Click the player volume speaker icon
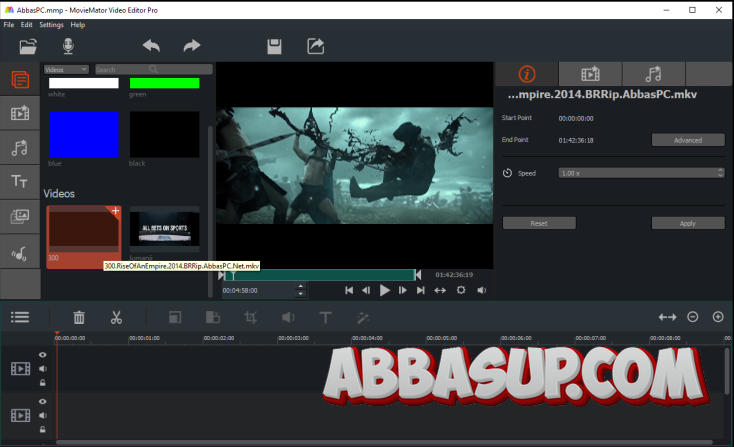This screenshot has width=734, height=447. [481, 290]
